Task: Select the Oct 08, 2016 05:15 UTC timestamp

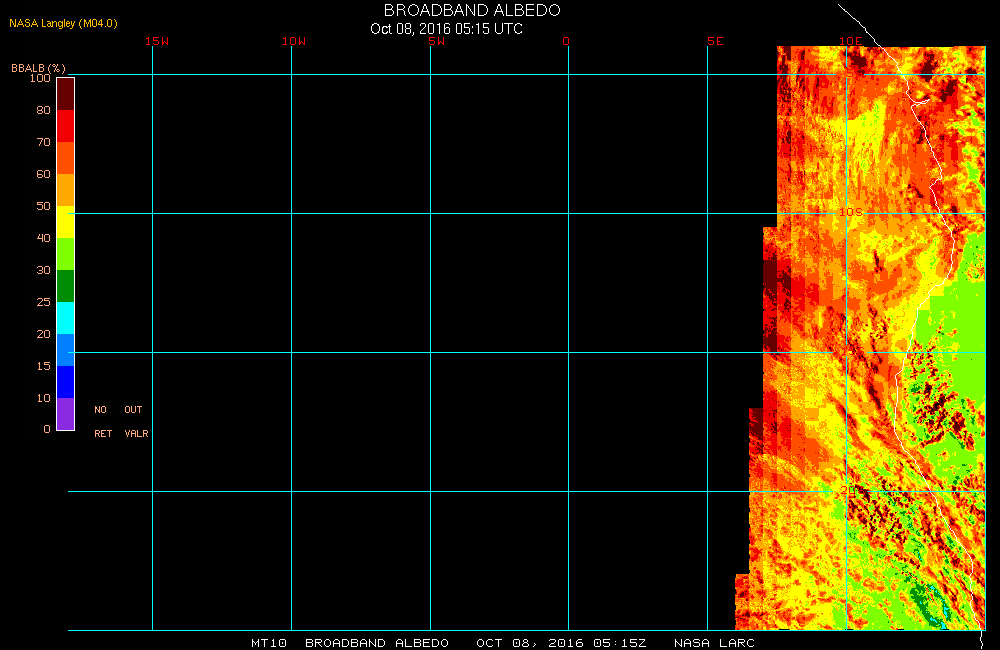Action: [446, 28]
